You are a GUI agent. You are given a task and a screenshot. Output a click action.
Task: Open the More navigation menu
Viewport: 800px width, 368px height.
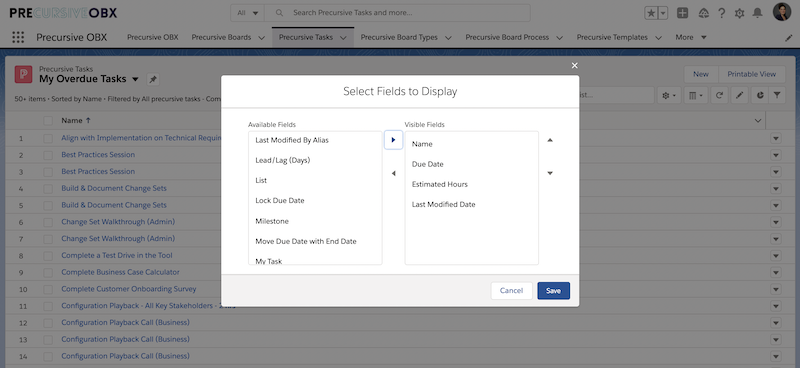[691, 37]
